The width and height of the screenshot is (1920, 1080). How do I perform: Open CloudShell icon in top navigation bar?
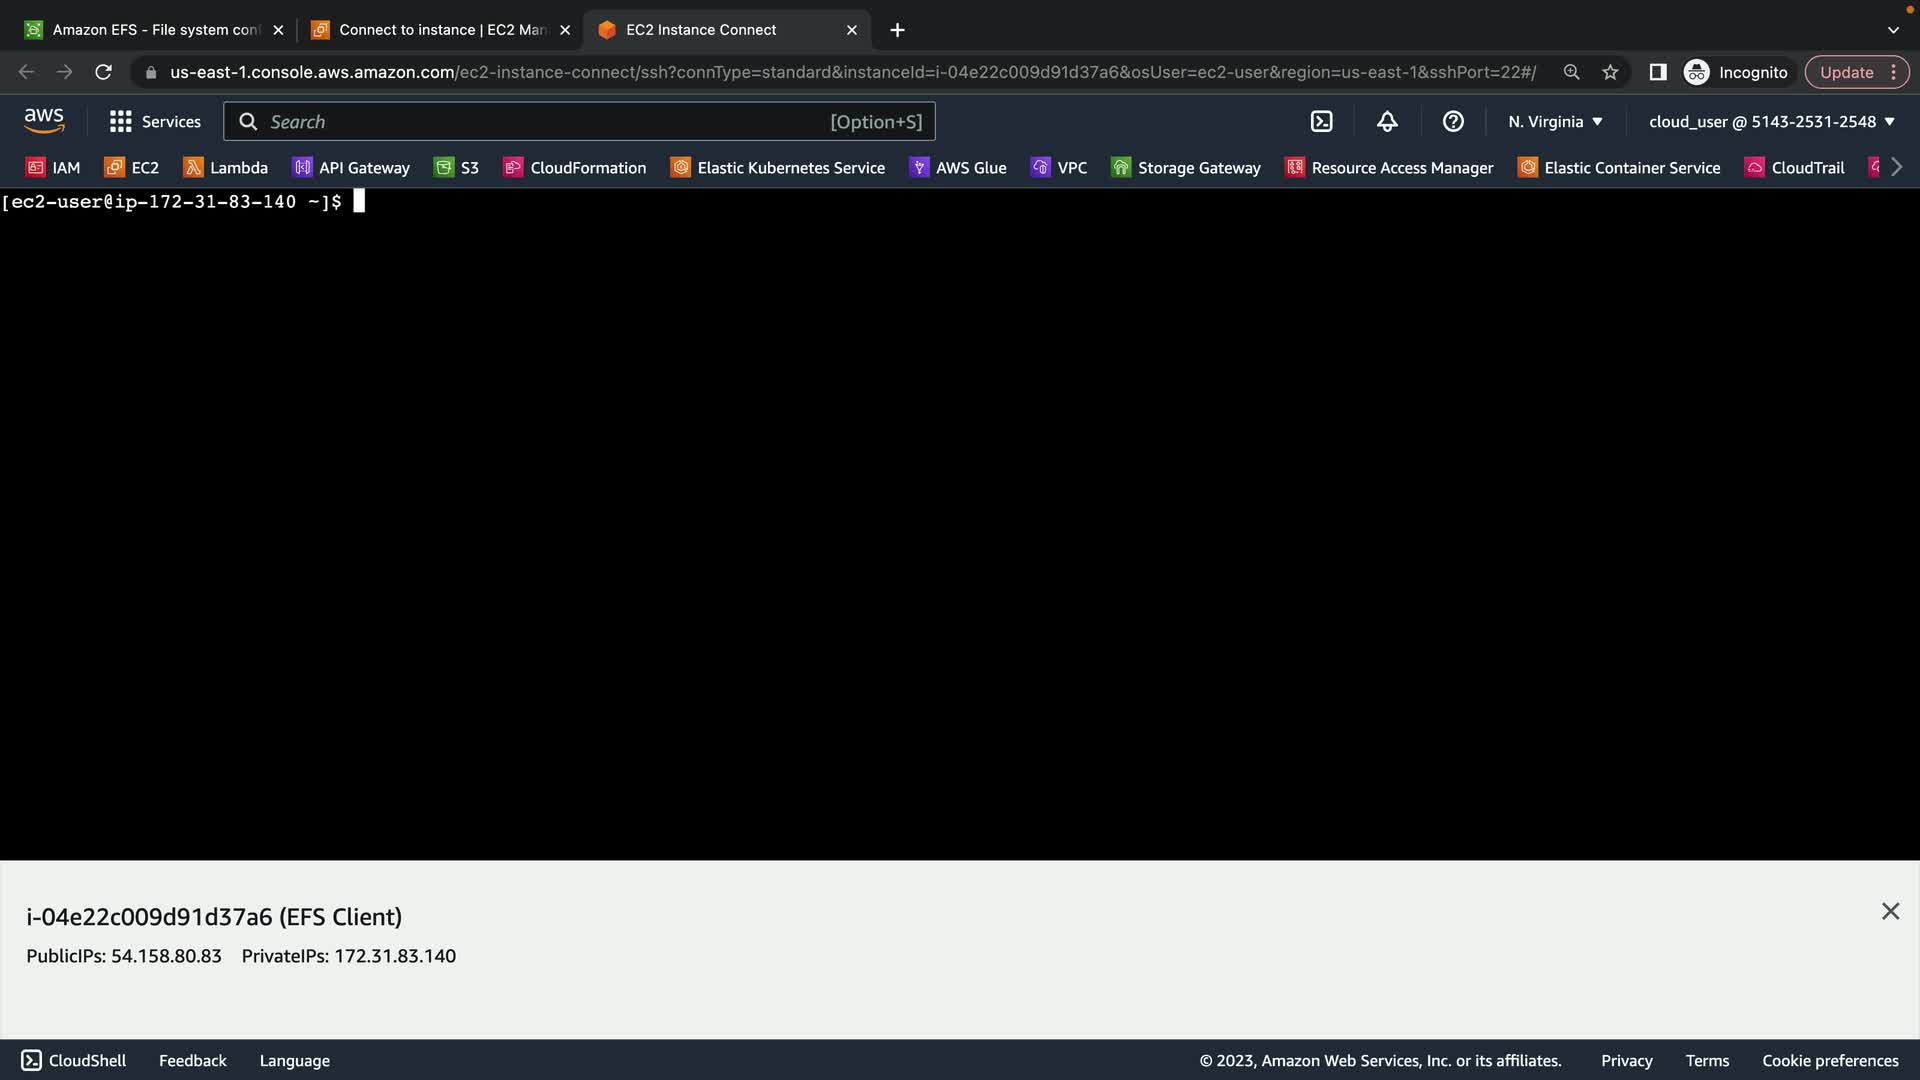(1321, 122)
